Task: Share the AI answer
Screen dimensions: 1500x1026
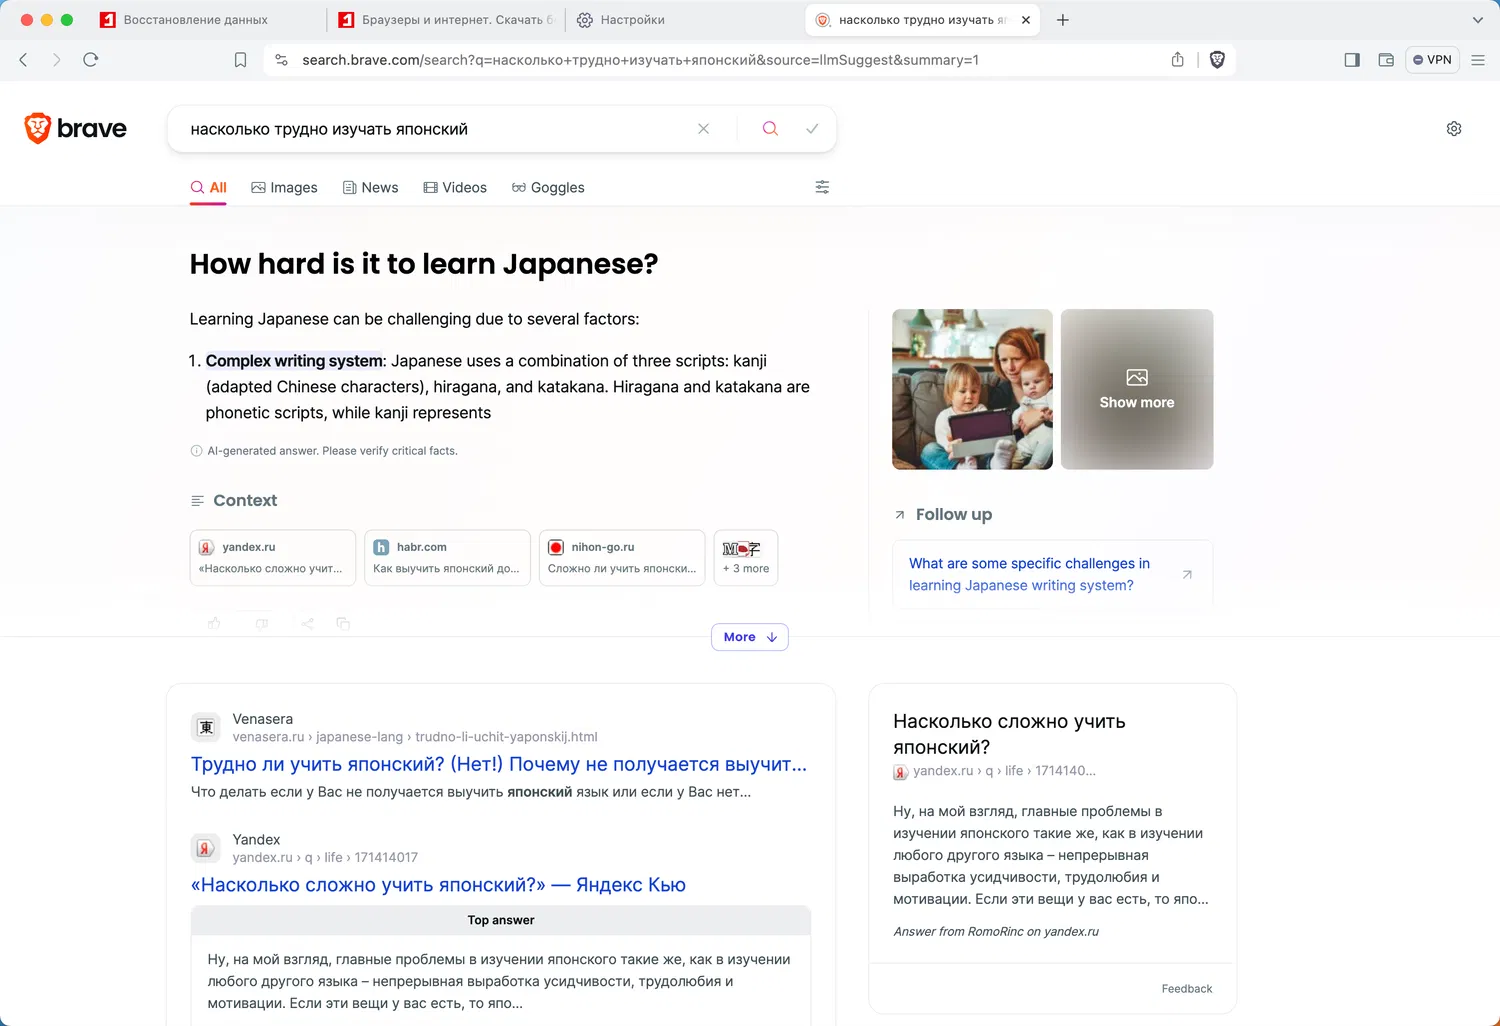Action: 307,624
